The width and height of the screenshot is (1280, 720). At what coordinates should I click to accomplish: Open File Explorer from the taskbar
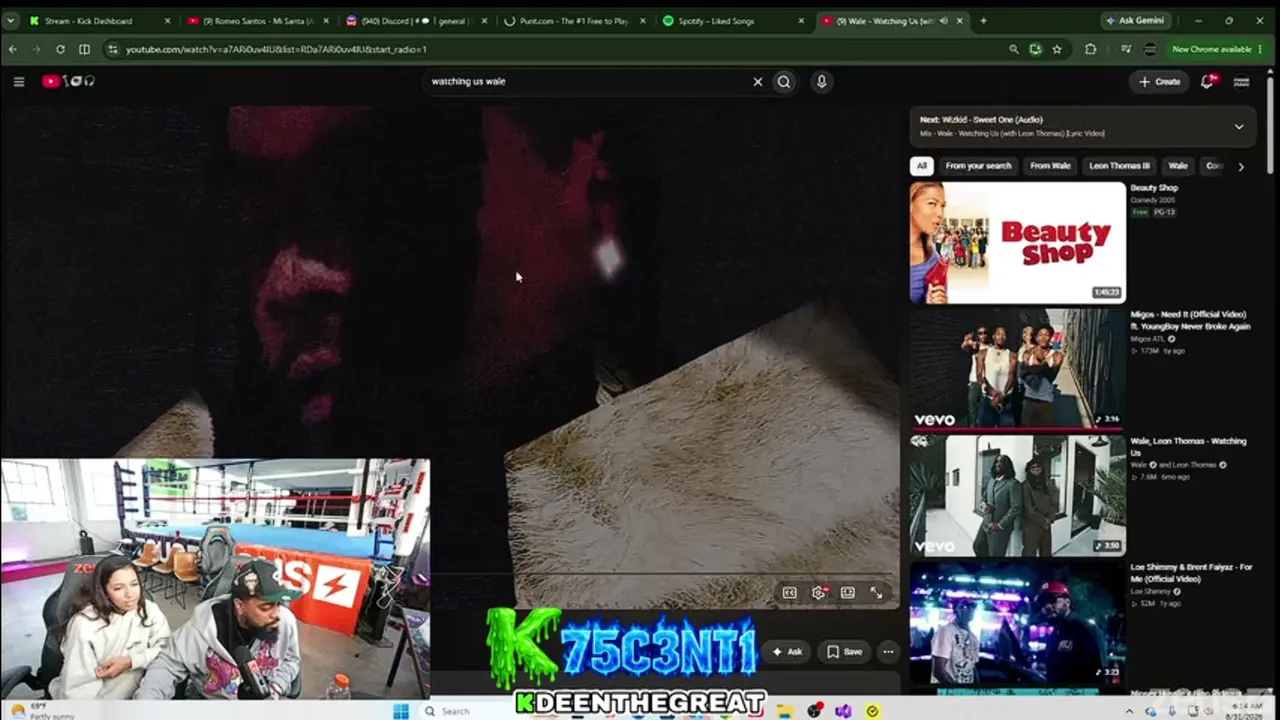pos(787,711)
